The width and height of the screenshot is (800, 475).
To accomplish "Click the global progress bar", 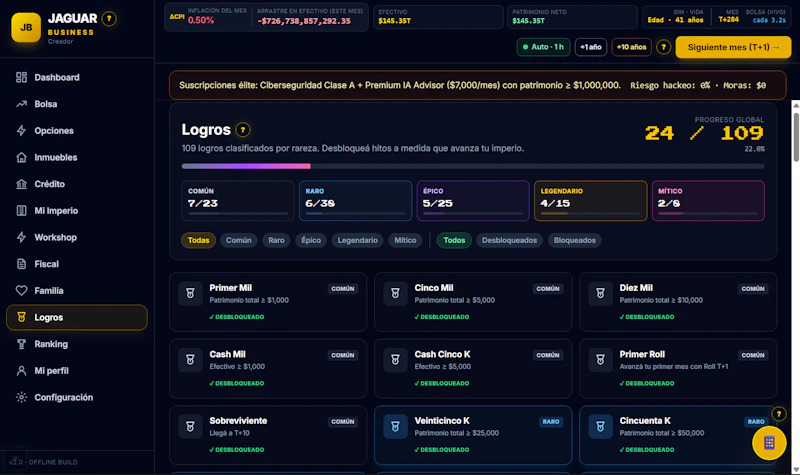I will tap(473, 166).
